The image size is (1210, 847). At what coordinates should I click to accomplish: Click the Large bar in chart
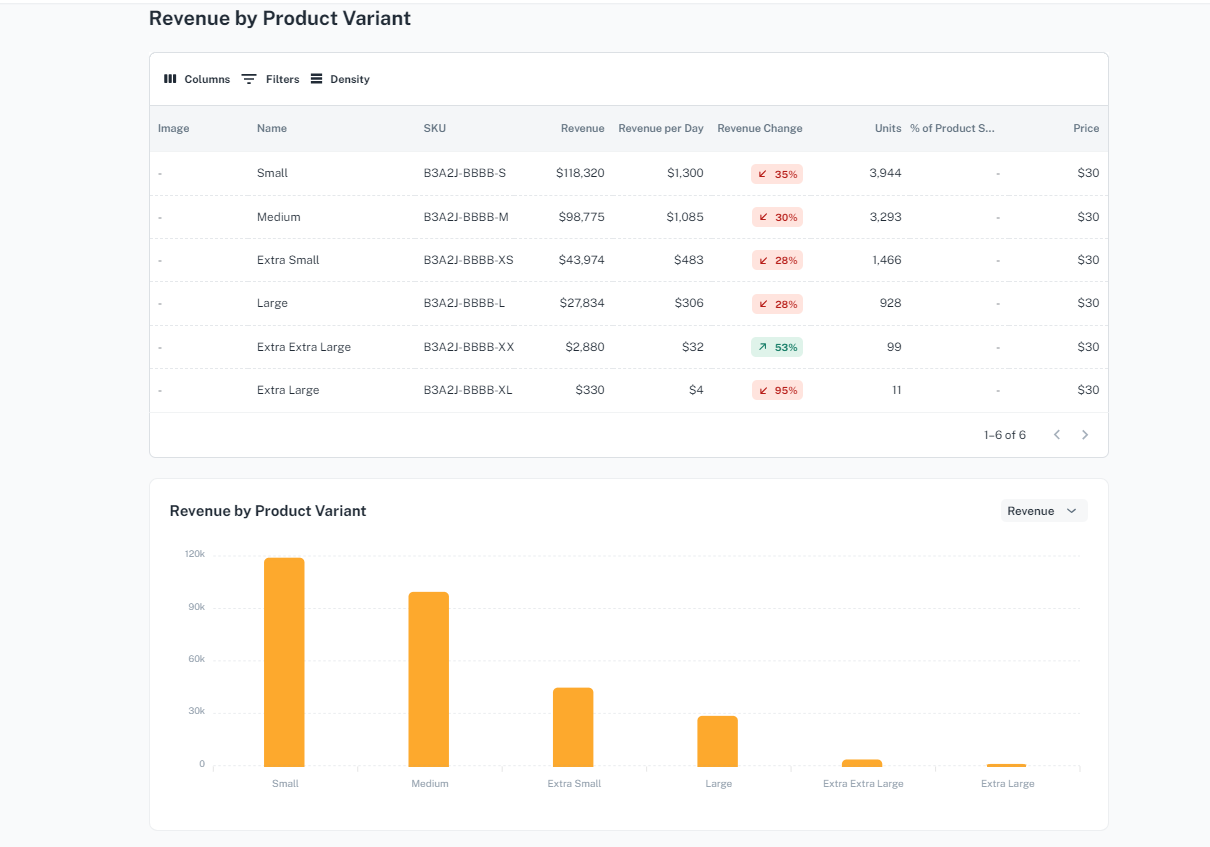coord(718,741)
